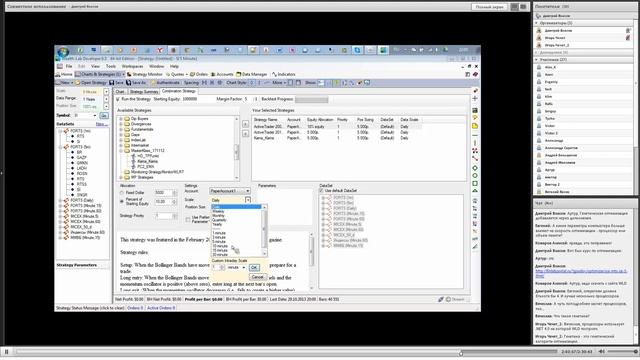Select Quarterly in the scale list
The width and height of the screenshot is (640, 360).
[x=219, y=220]
